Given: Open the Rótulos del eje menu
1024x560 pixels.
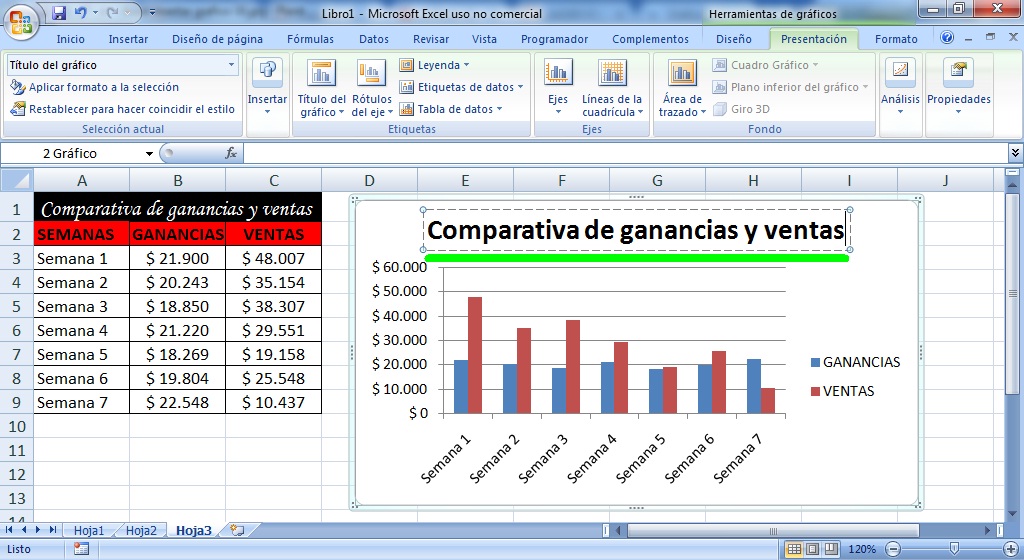Looking at the screenshot, I should [372, 88].
